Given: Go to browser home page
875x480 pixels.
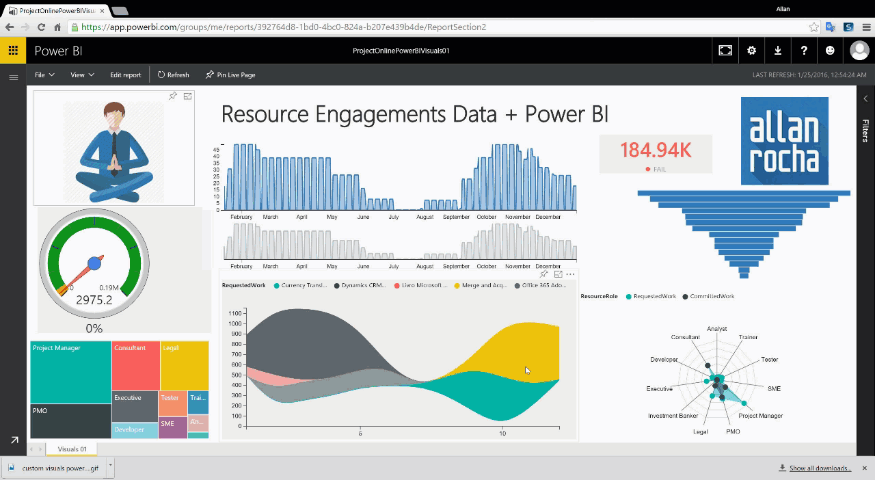Looking at the screenshot, I should (x=57, y=27).
